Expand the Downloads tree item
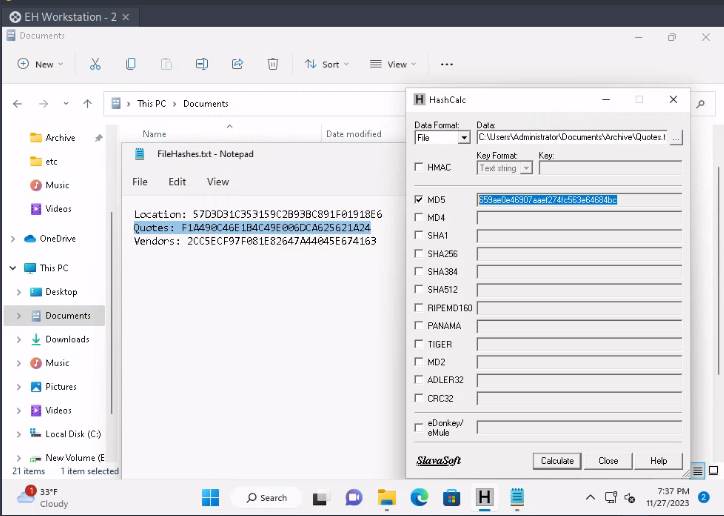724x516 pixels. click(19, 340)
